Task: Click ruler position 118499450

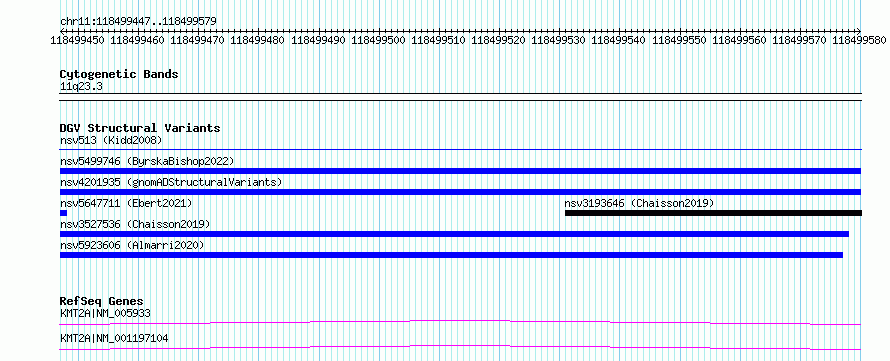Action: (78, 40)
